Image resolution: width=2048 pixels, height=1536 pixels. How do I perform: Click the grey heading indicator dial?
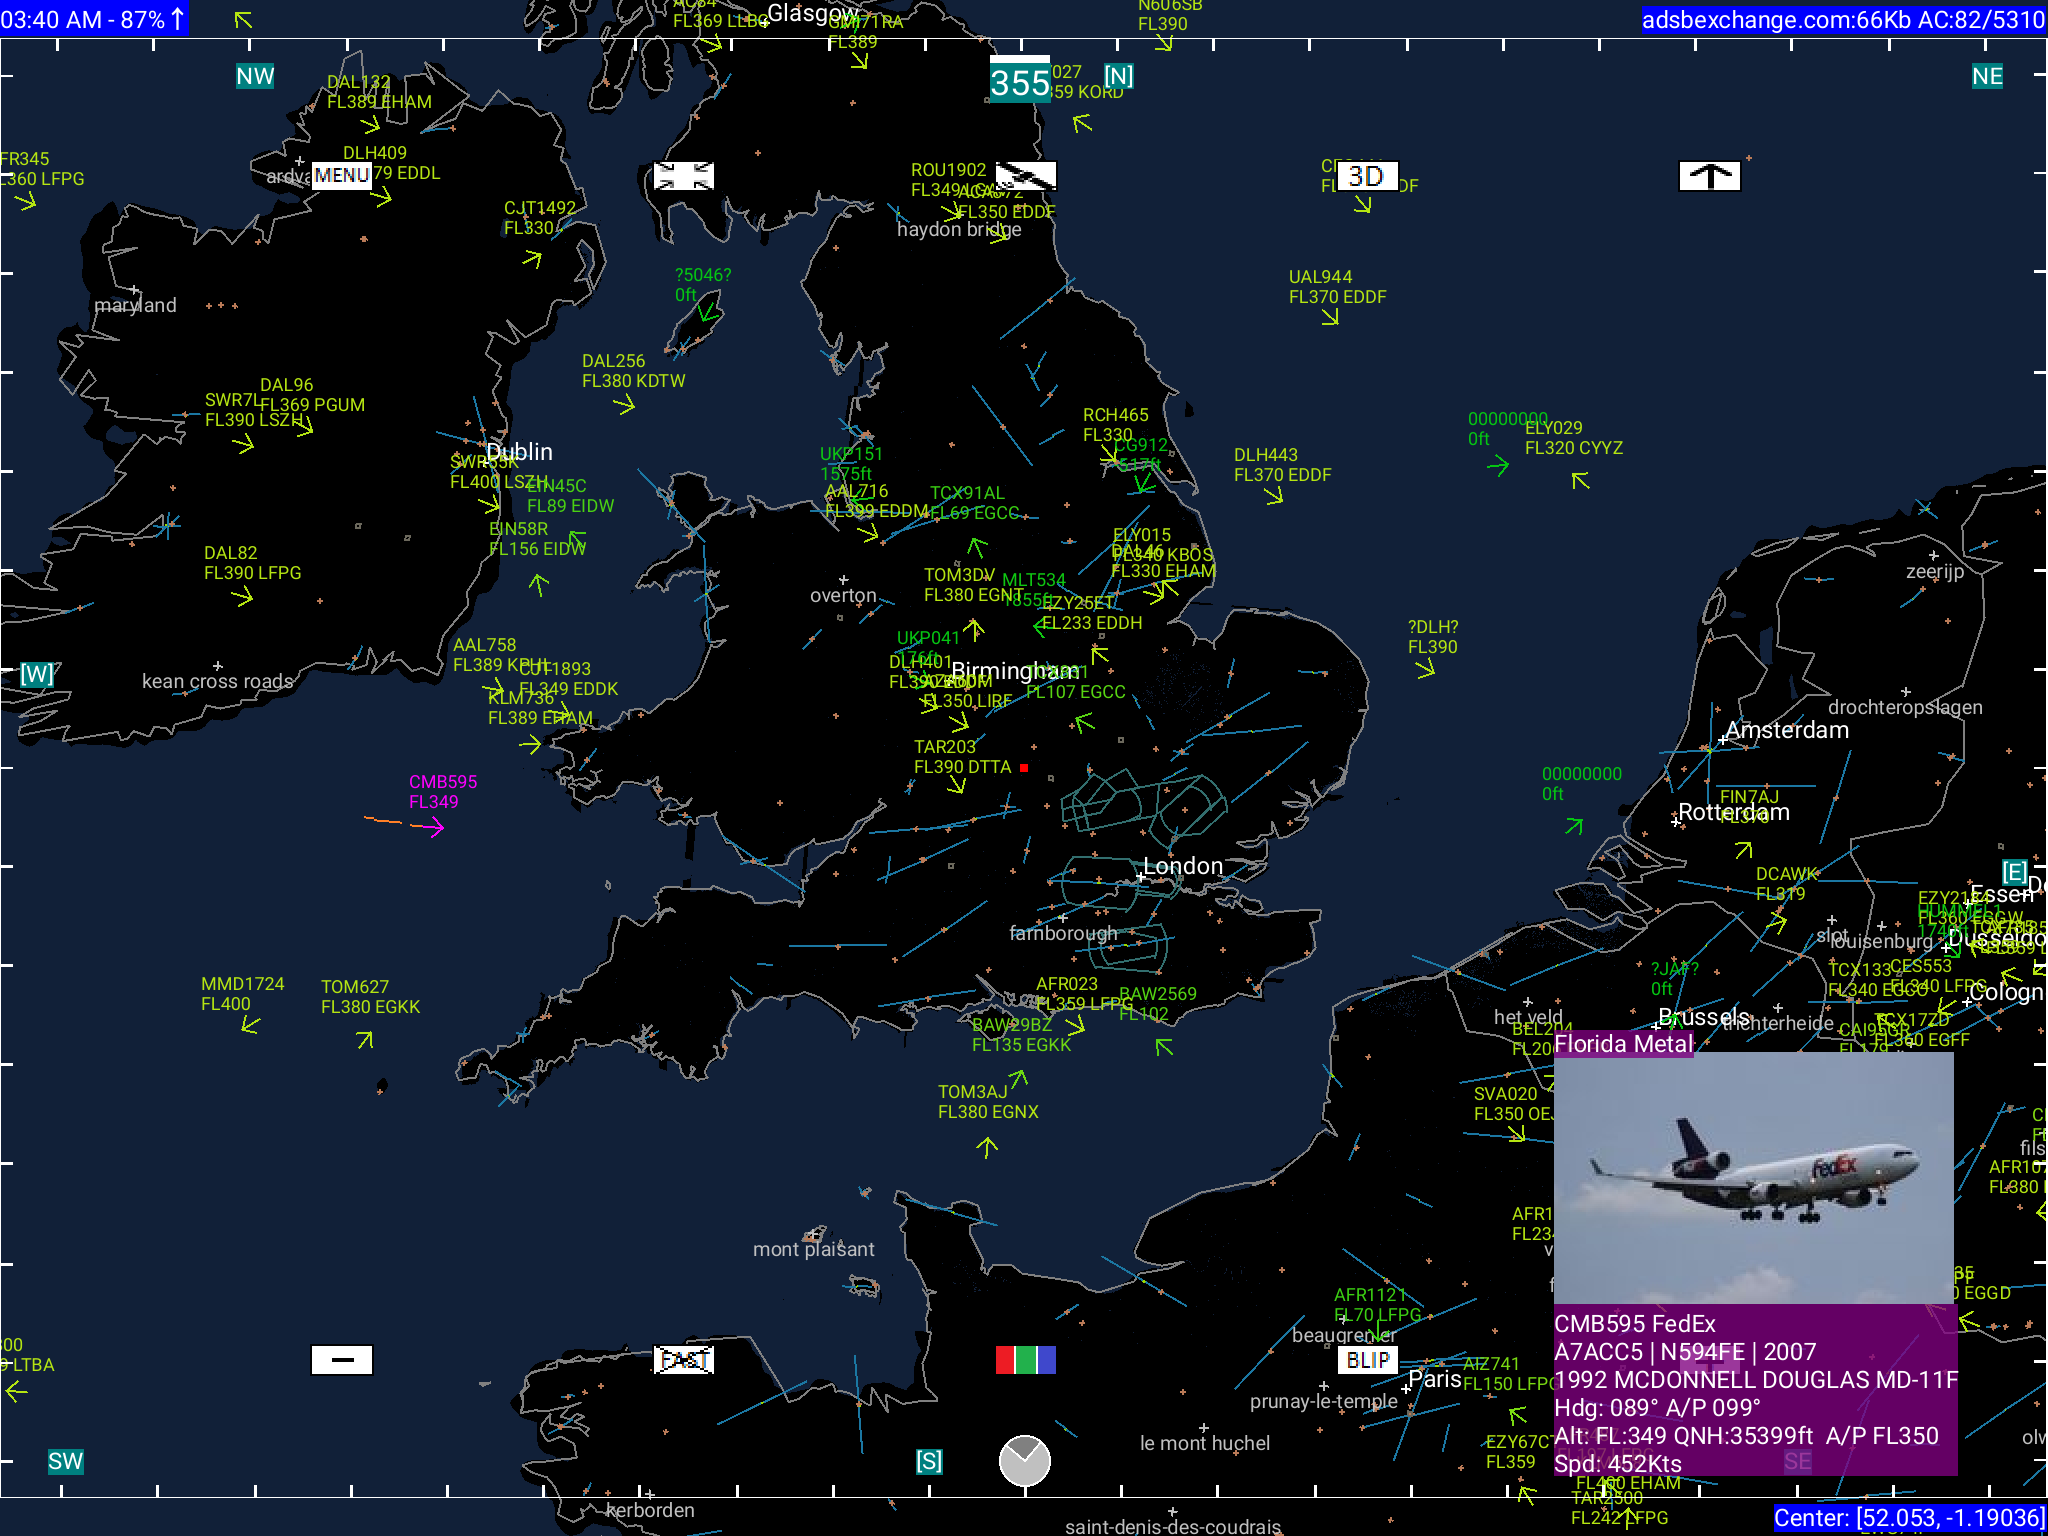[x=1025, y=1461]
